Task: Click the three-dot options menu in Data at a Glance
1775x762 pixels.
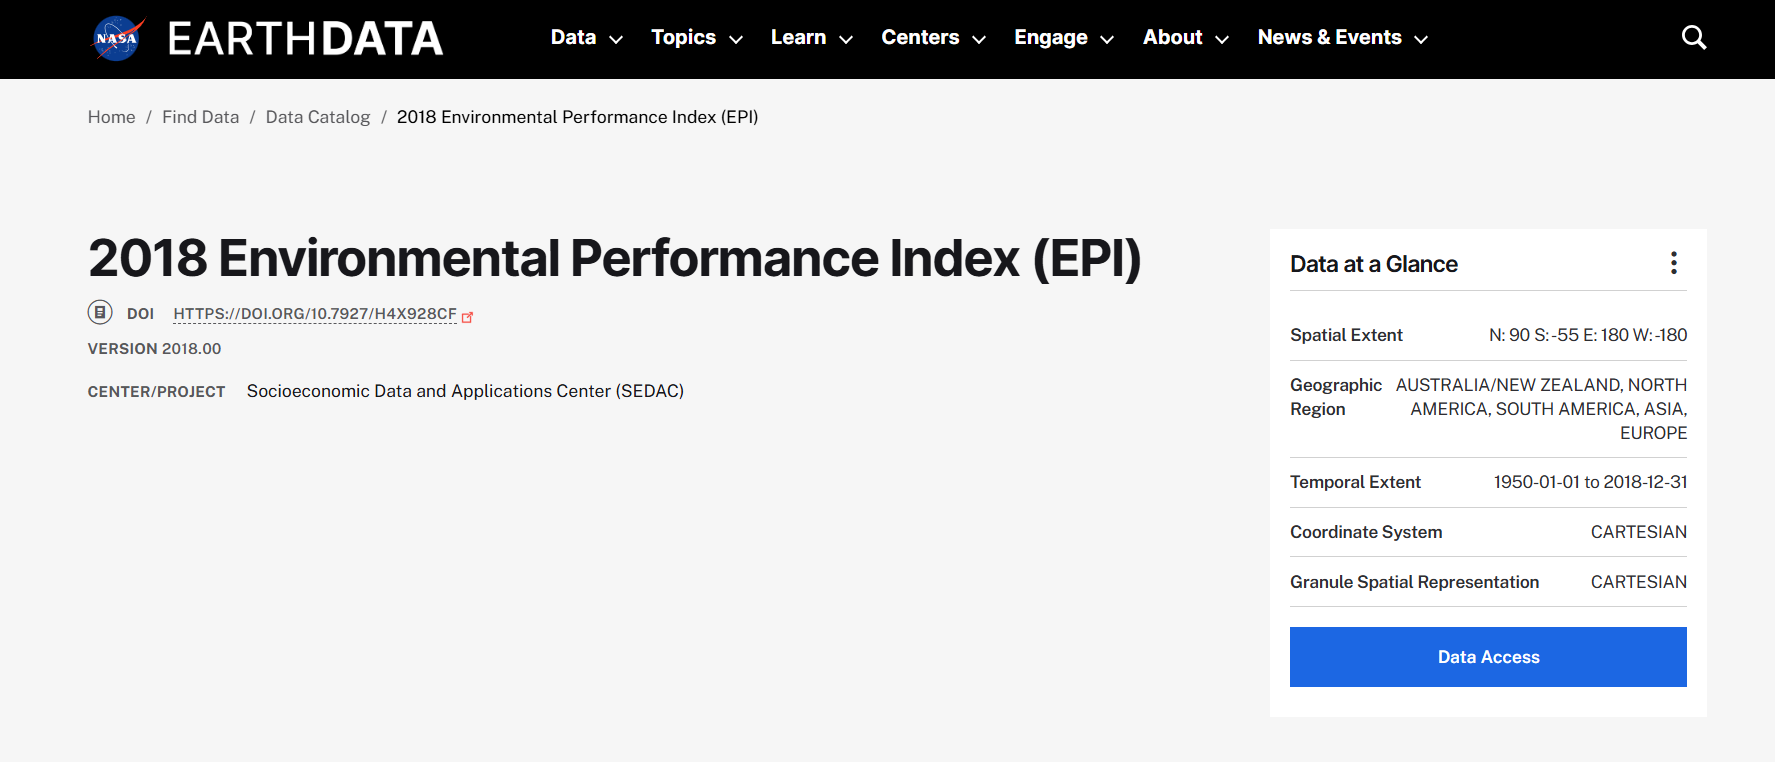Action: (1674, 263)
